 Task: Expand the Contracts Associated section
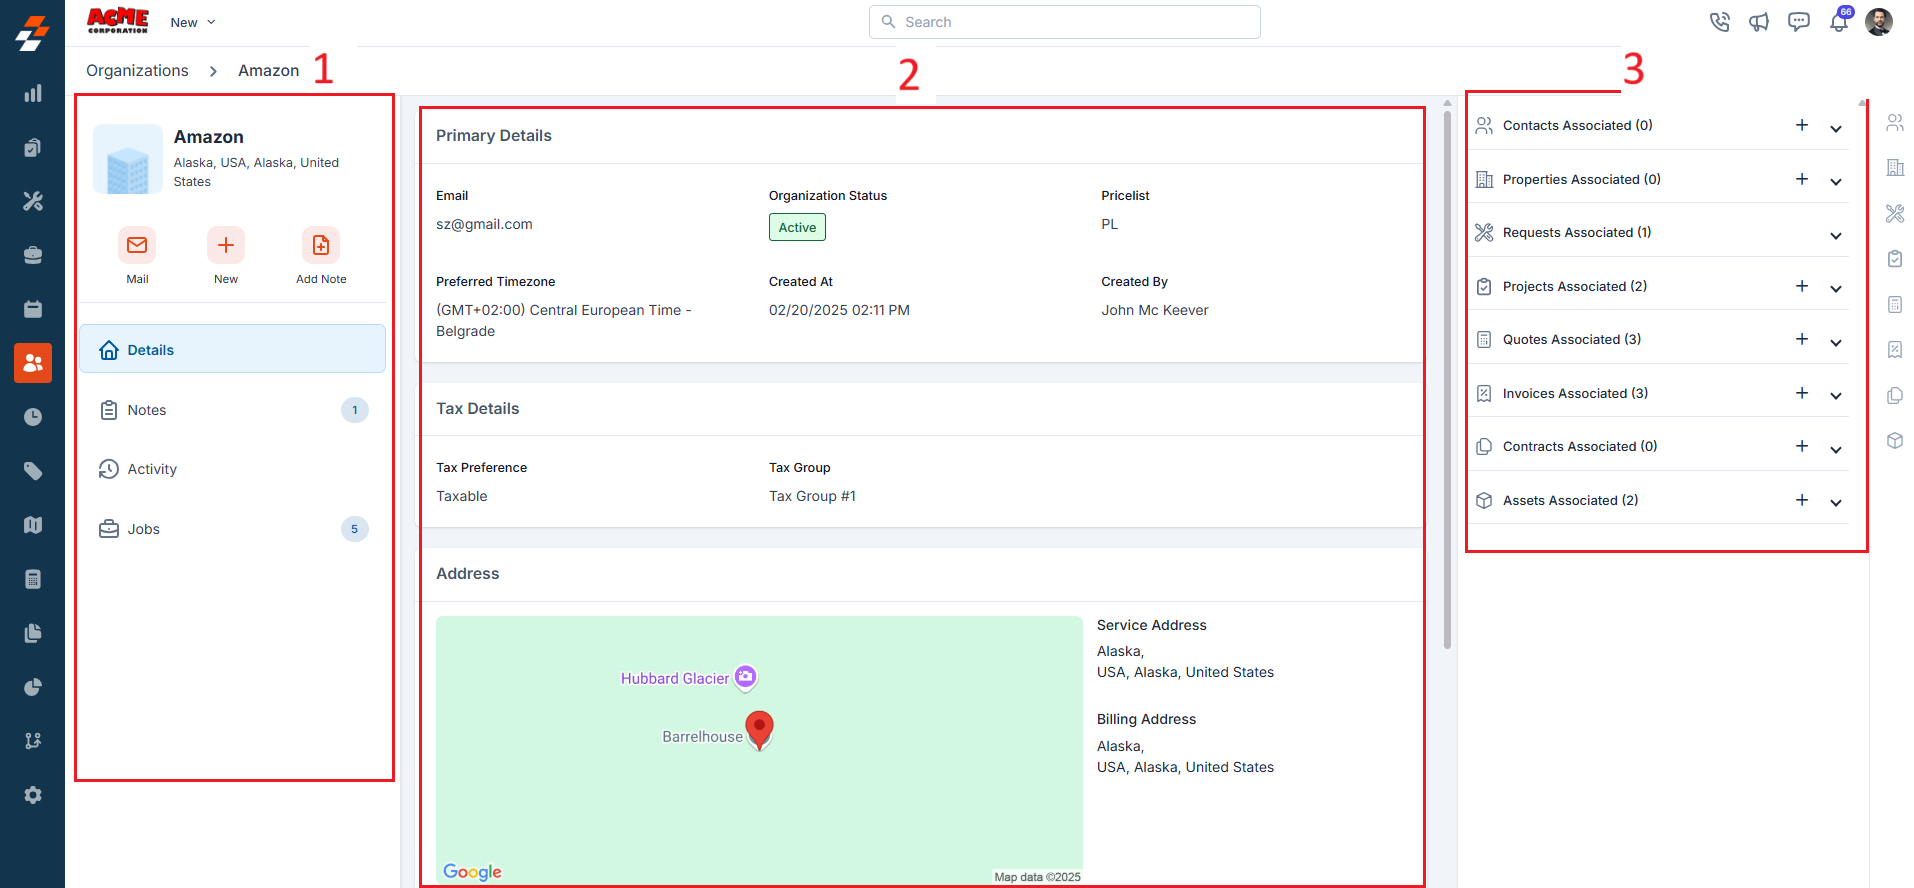[1836, 450]
